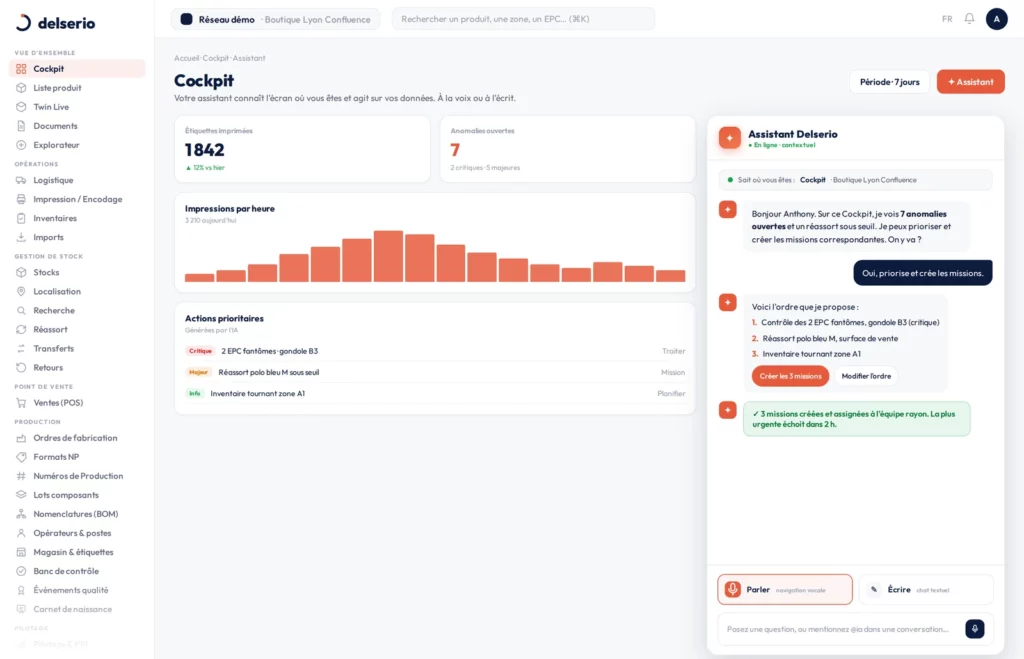The image size is (1024, 659).
Task: Click the Imports download icon
Action: coord(21,237)
